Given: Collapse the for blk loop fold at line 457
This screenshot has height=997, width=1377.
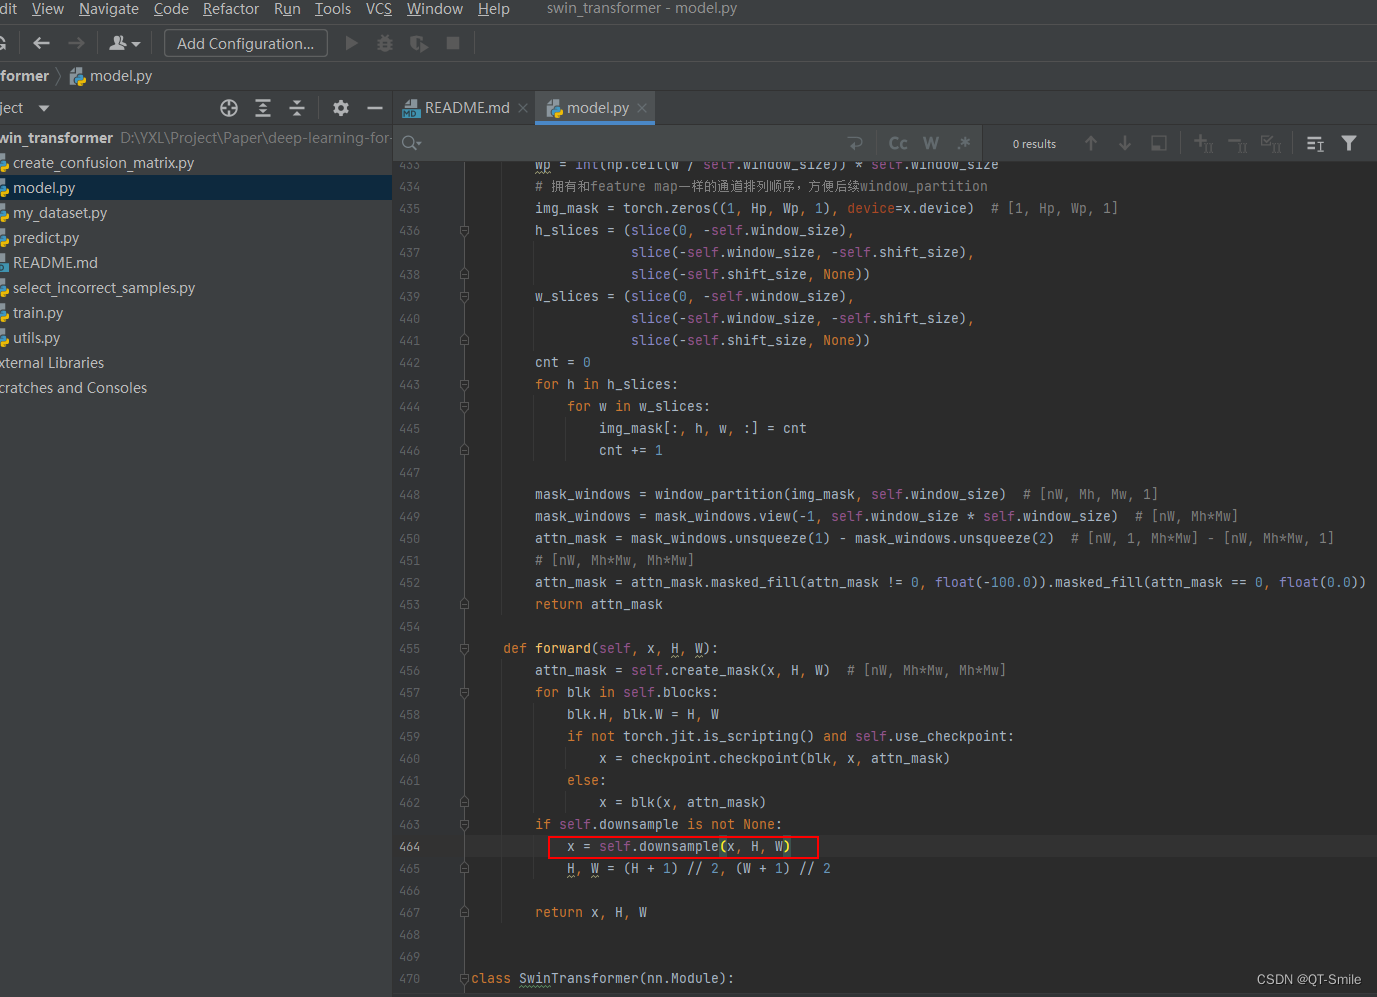Looking at the screenshot, I should [464, 692].
